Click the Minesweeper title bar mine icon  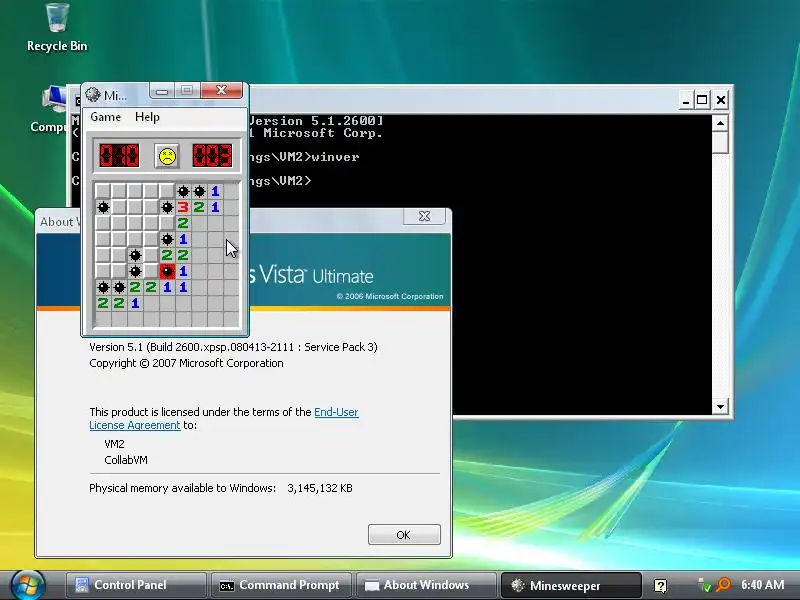click(x=93, y=94)
